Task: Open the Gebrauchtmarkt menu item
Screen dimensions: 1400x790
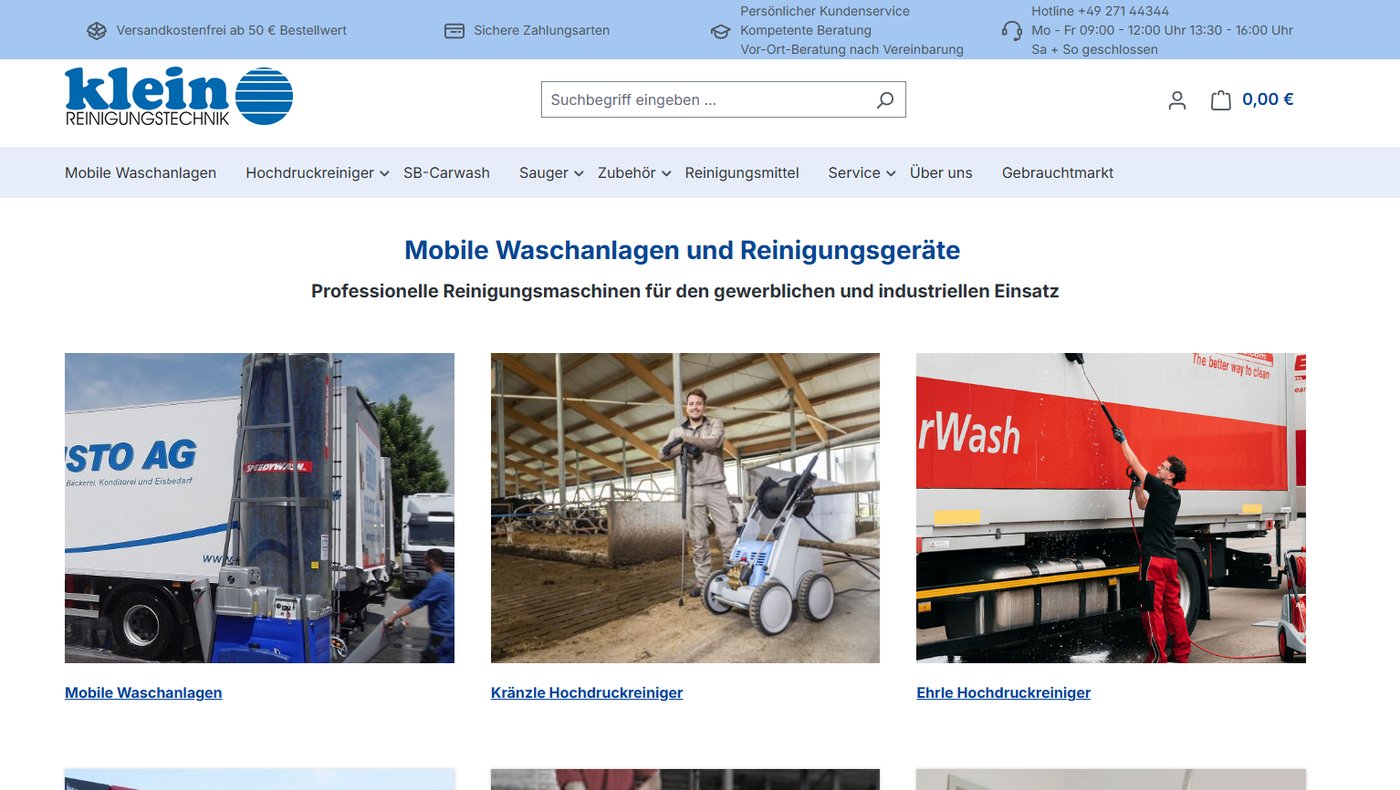Action: [x=1058, y=173]
